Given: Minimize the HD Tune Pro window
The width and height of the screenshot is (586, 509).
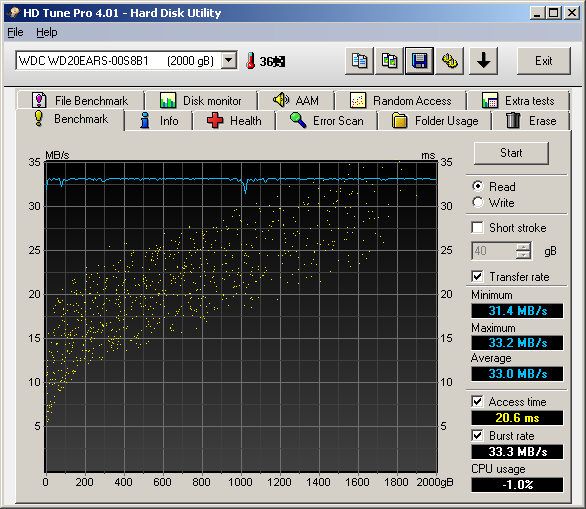Looking at the screenshot, I should coord(537,13).
